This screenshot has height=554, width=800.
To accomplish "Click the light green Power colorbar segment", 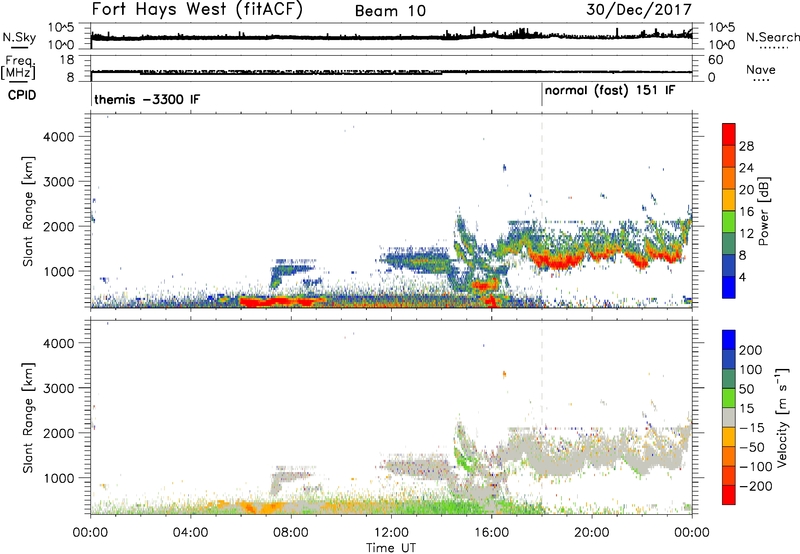I will (x=729, y=222).
